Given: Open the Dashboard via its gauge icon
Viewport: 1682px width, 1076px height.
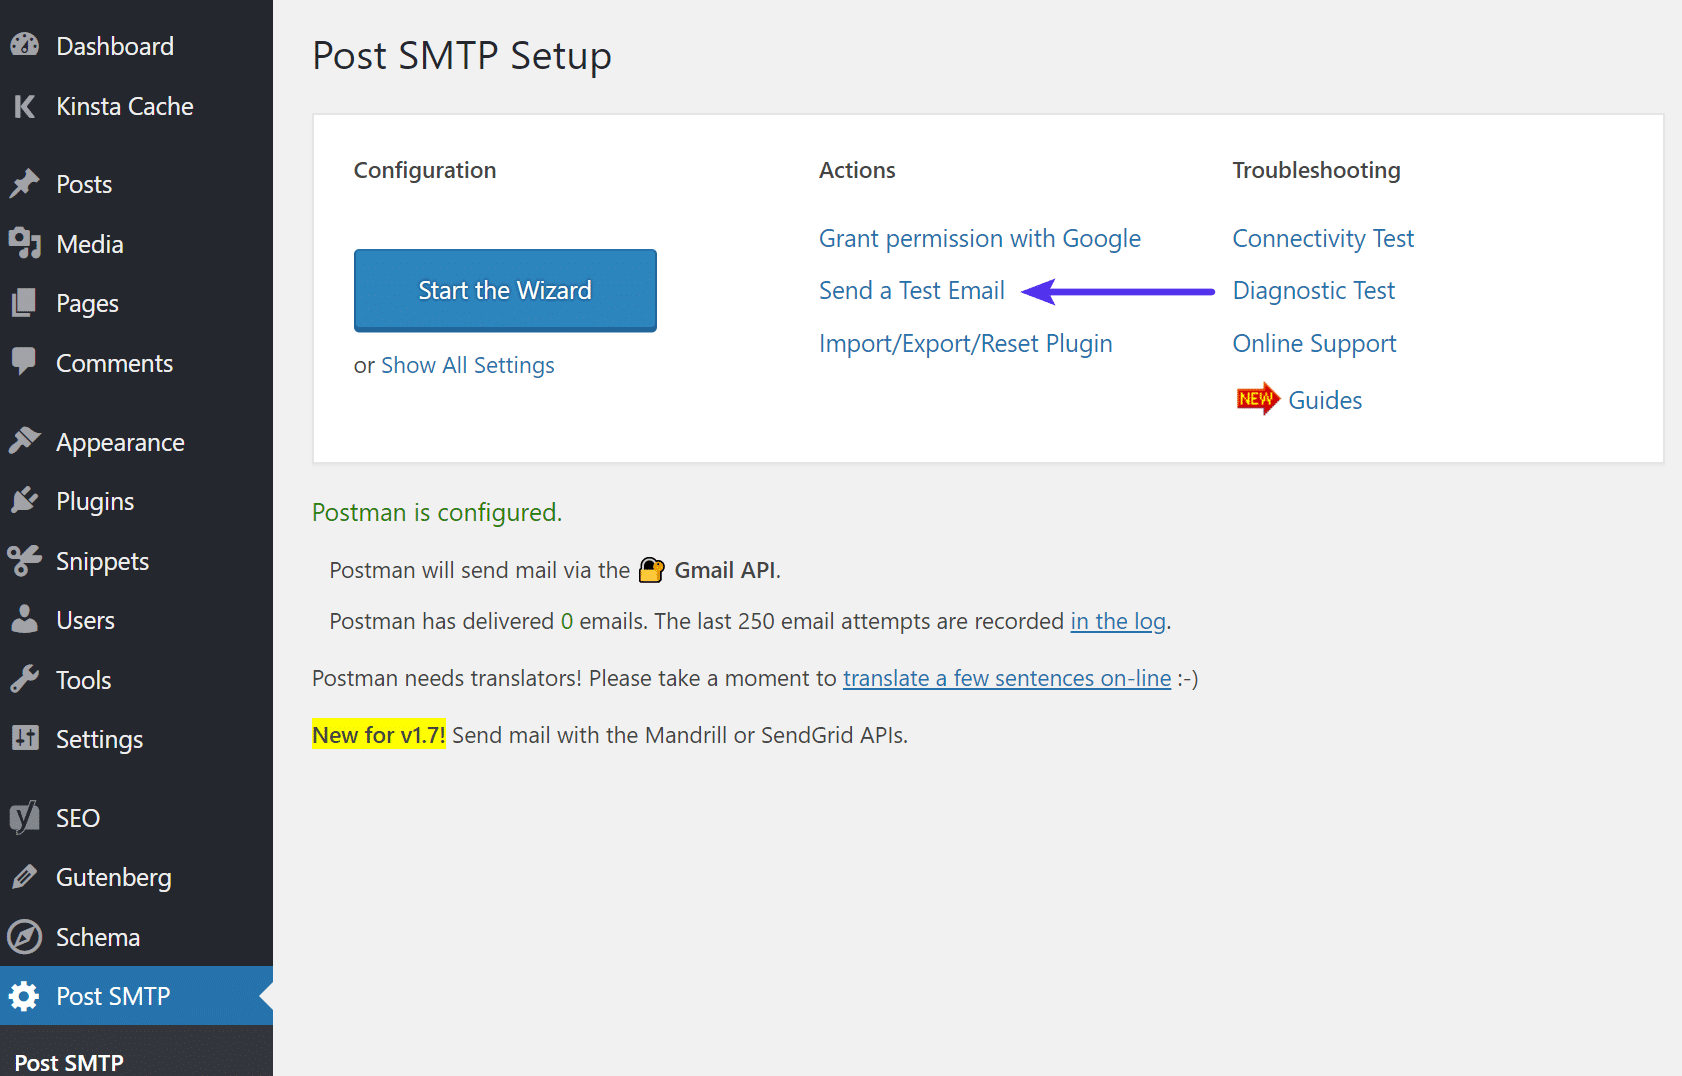Looking at the screenshot, I should click(x=23, y=45).
